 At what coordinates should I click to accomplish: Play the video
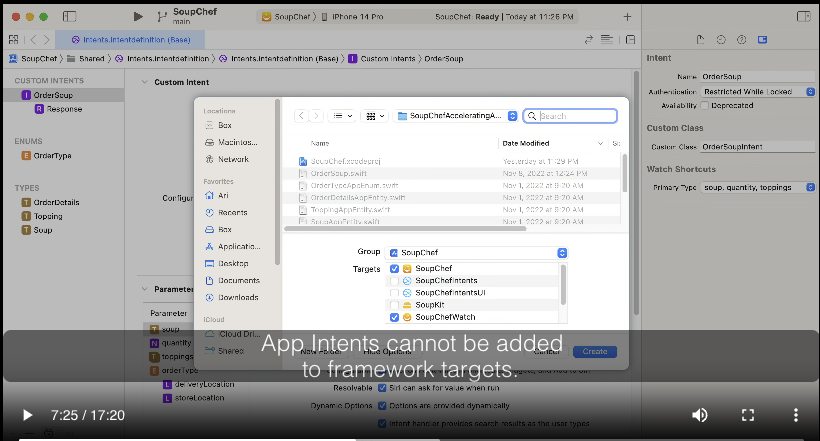(x=27, y=415)
